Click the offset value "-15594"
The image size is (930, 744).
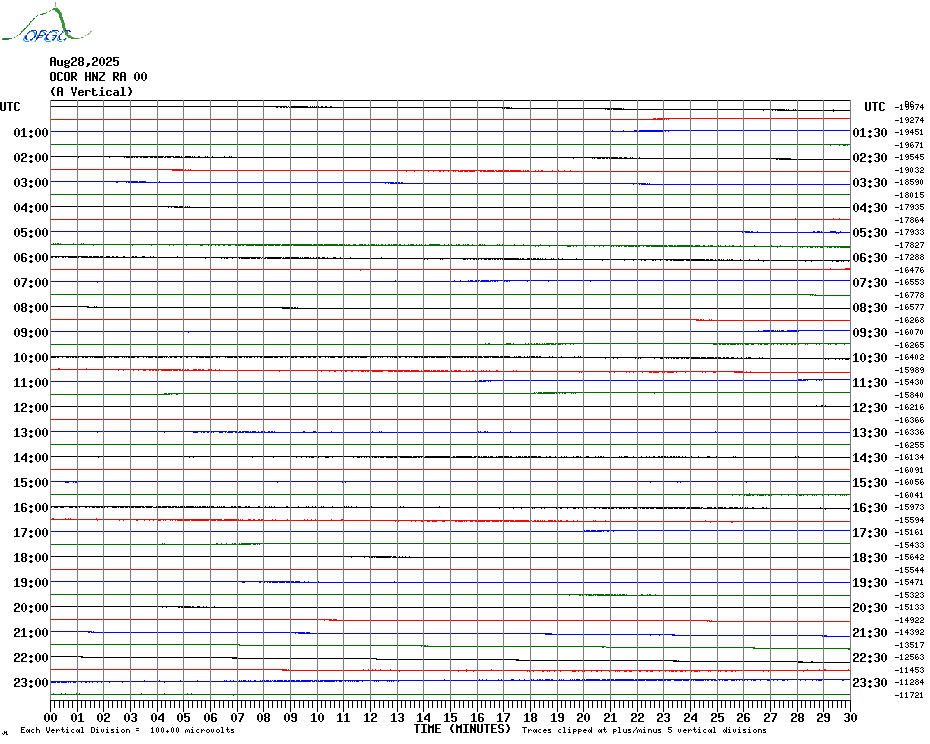pyautogui.click(x=909, y=520)
